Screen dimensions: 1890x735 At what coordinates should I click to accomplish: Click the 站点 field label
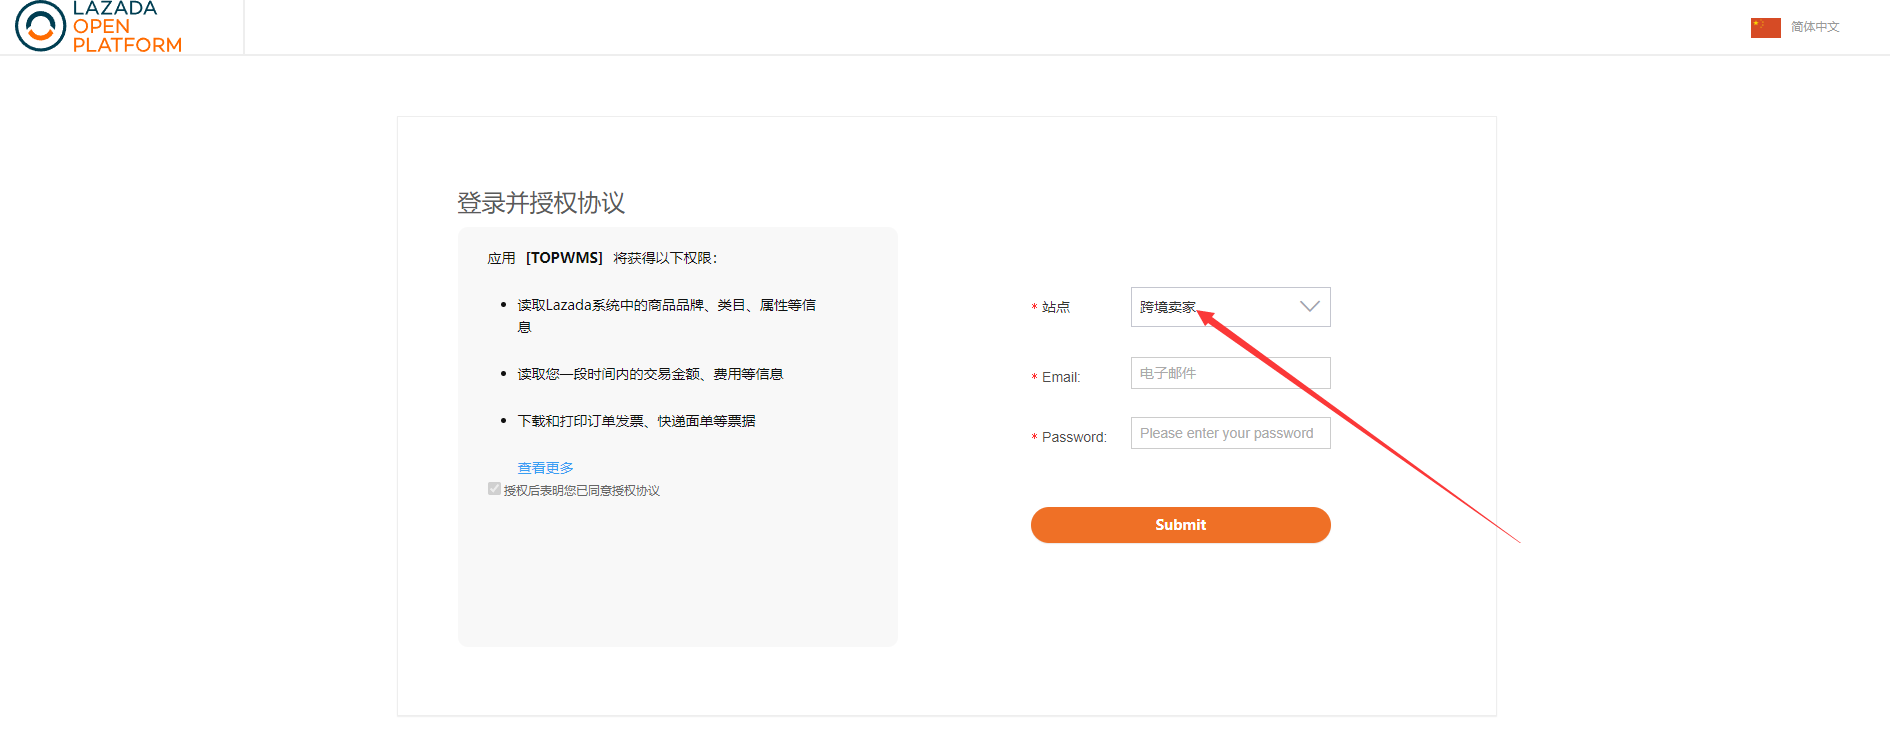pos(1055,307)
